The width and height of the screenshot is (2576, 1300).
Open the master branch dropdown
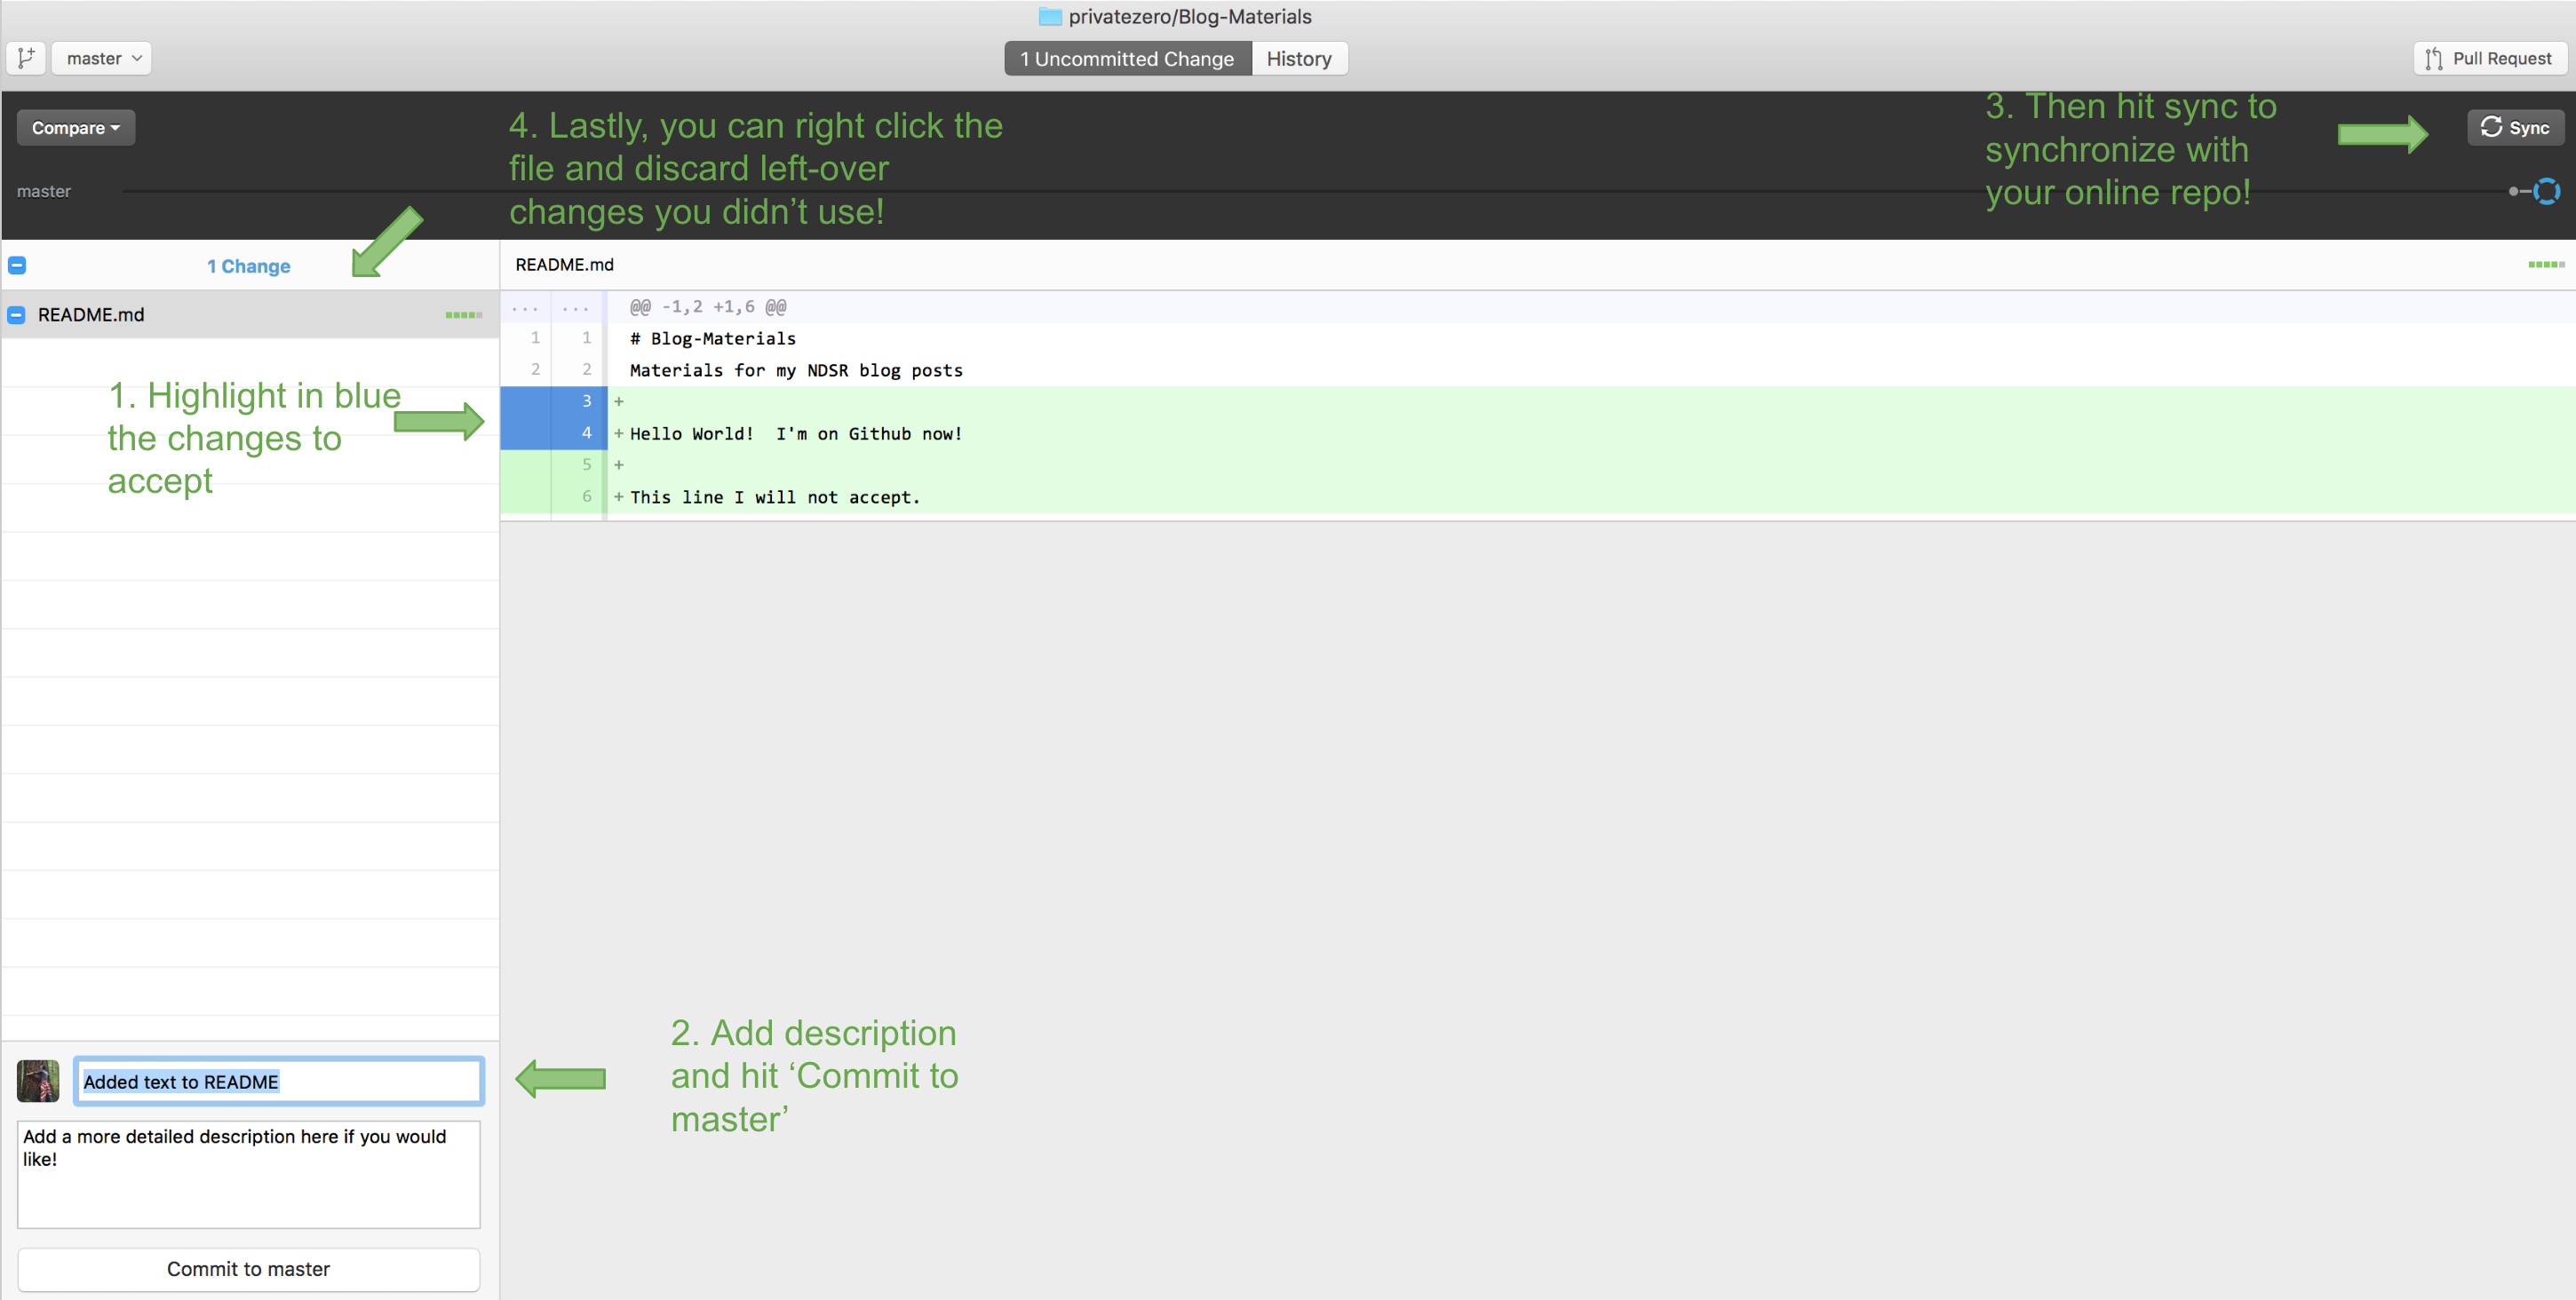tap(102, 58)
